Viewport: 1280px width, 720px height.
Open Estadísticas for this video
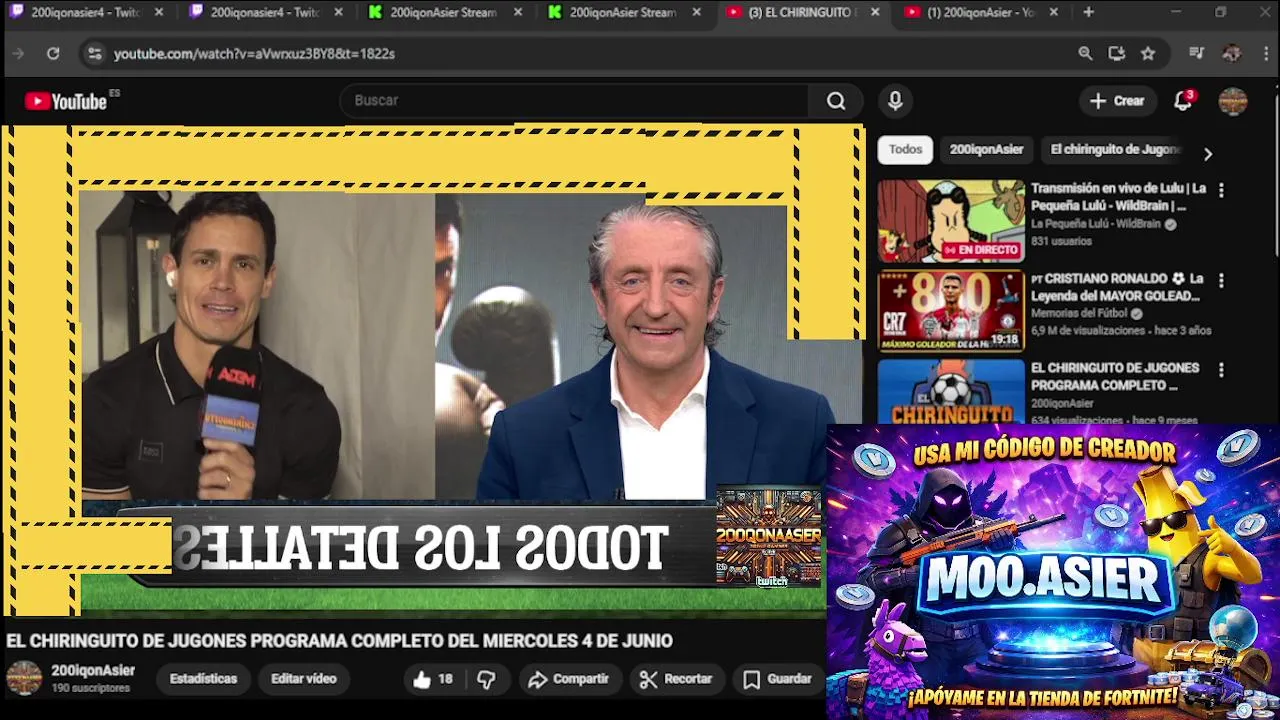click(203, 679)
